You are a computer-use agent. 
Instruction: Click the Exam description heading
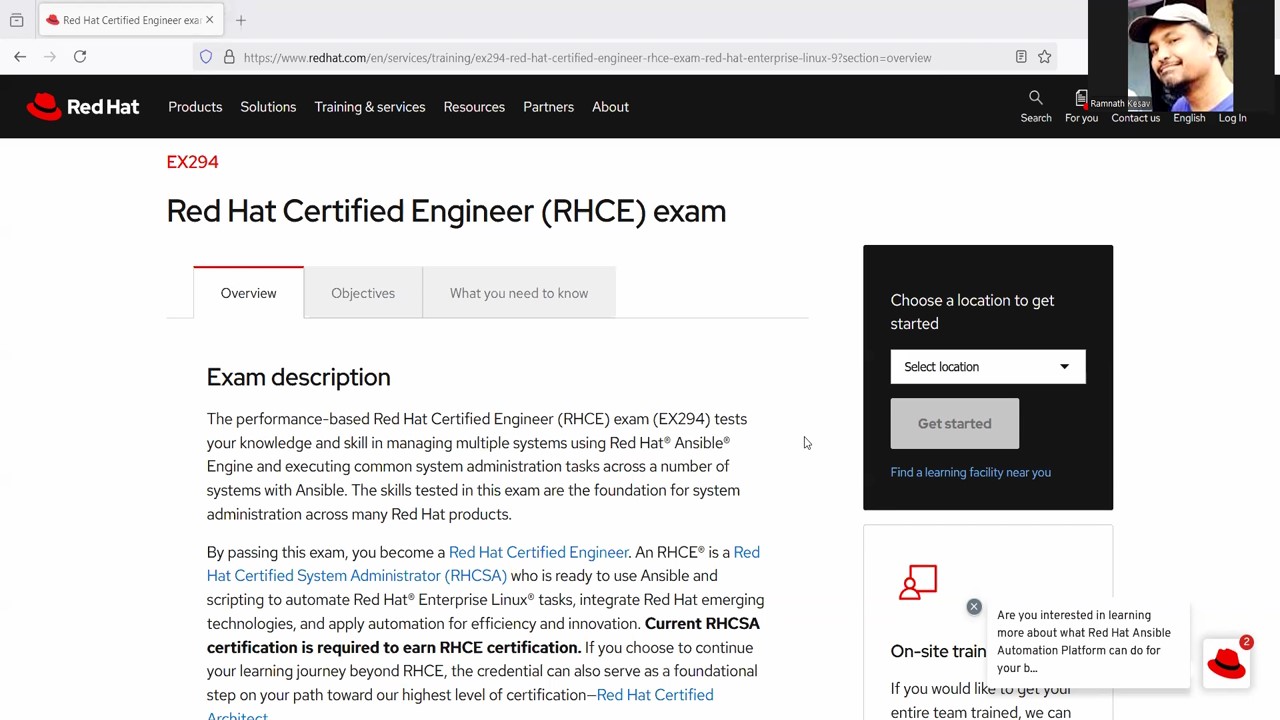(x=298, y=377)
